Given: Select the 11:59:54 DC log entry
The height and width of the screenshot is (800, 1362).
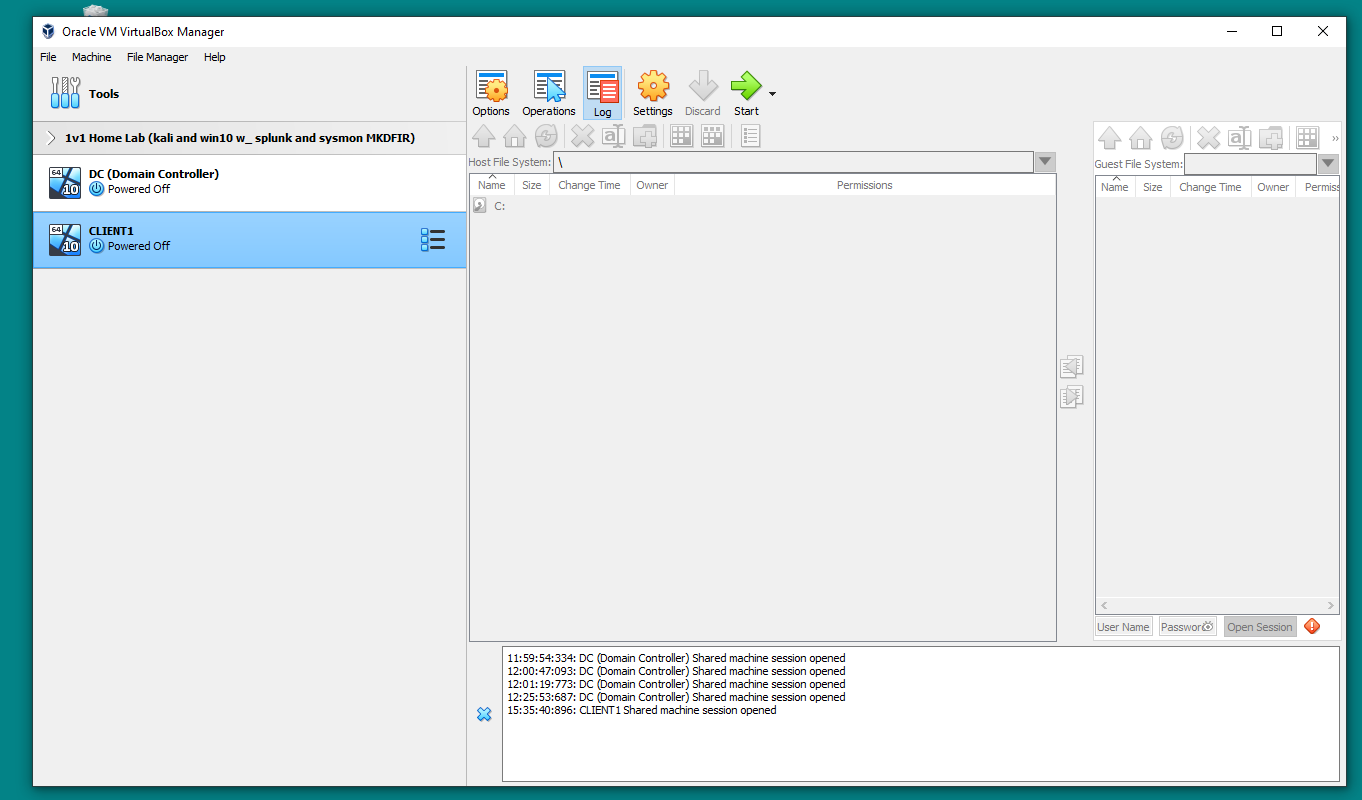Looking at the screenshot, I should point(676,658).
